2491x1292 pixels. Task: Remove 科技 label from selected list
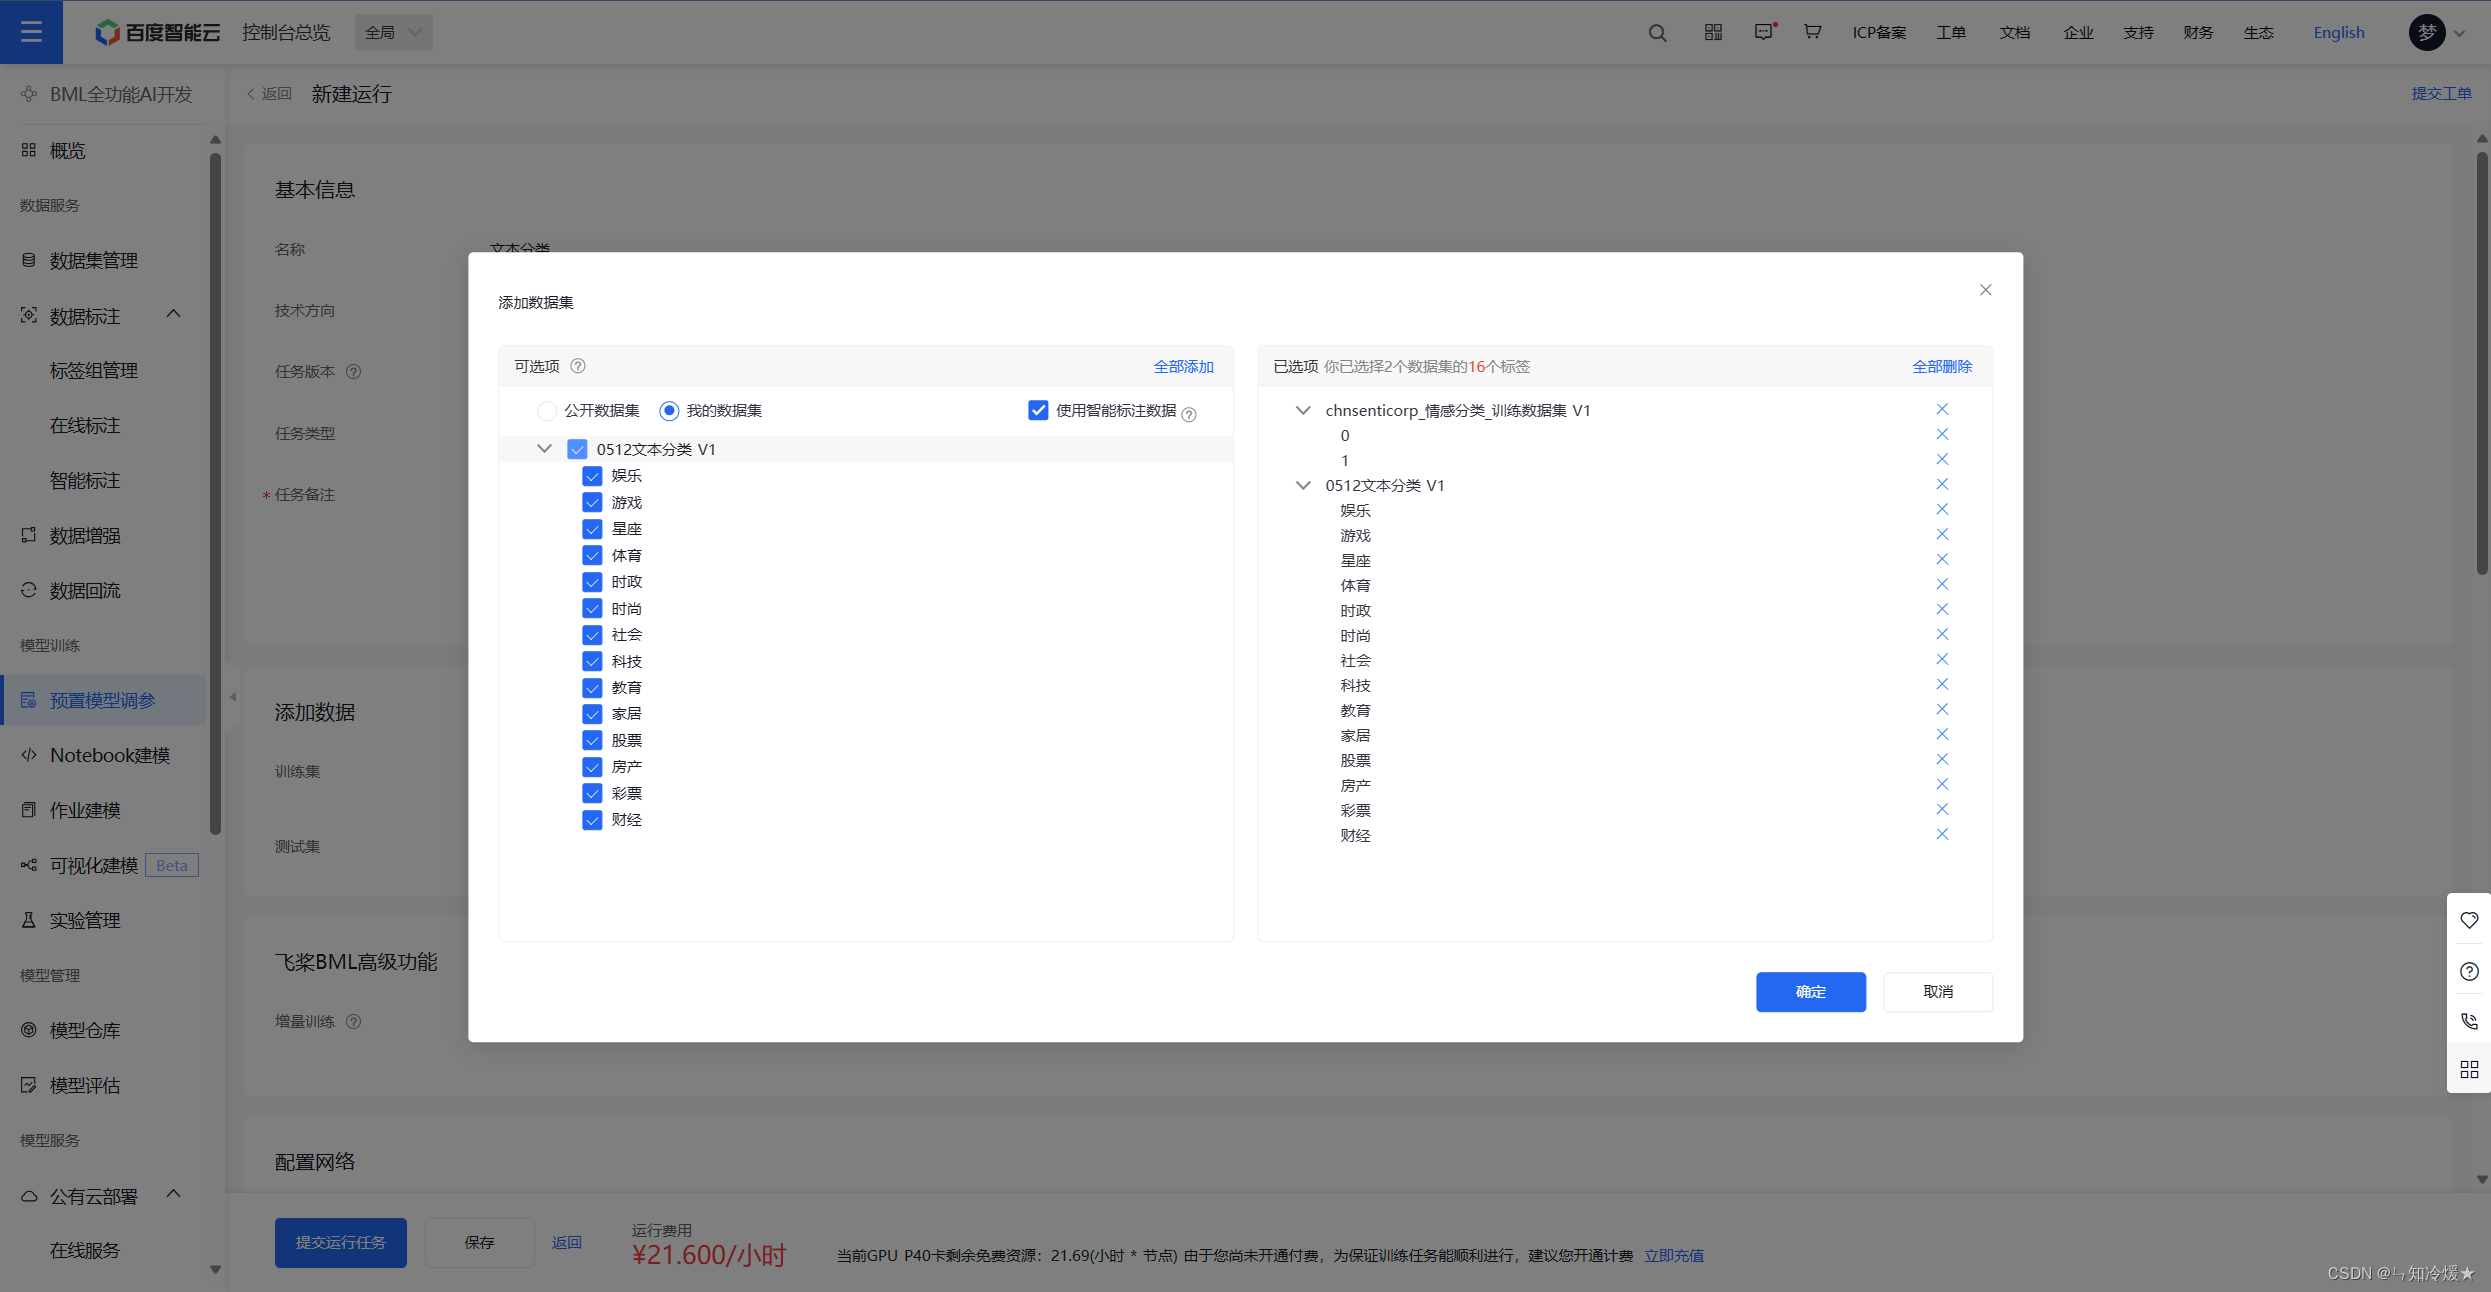coord(1942,684)
